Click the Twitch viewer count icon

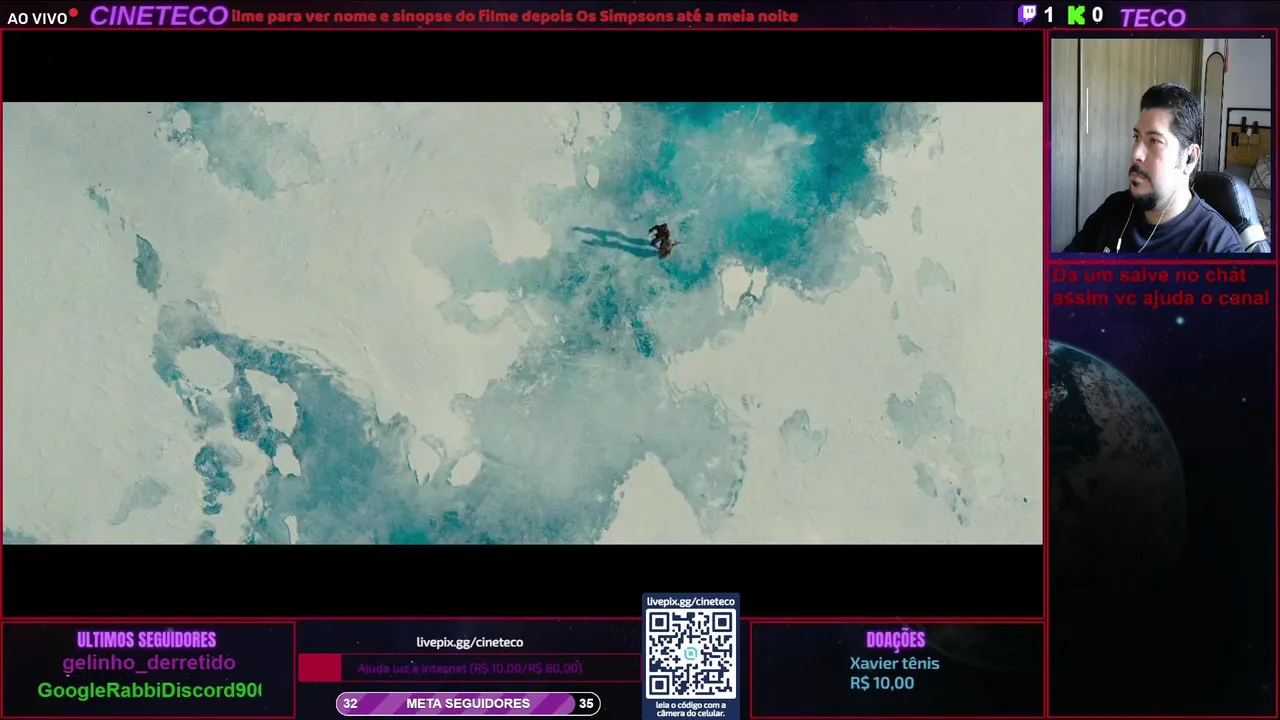click(1027, 15)
